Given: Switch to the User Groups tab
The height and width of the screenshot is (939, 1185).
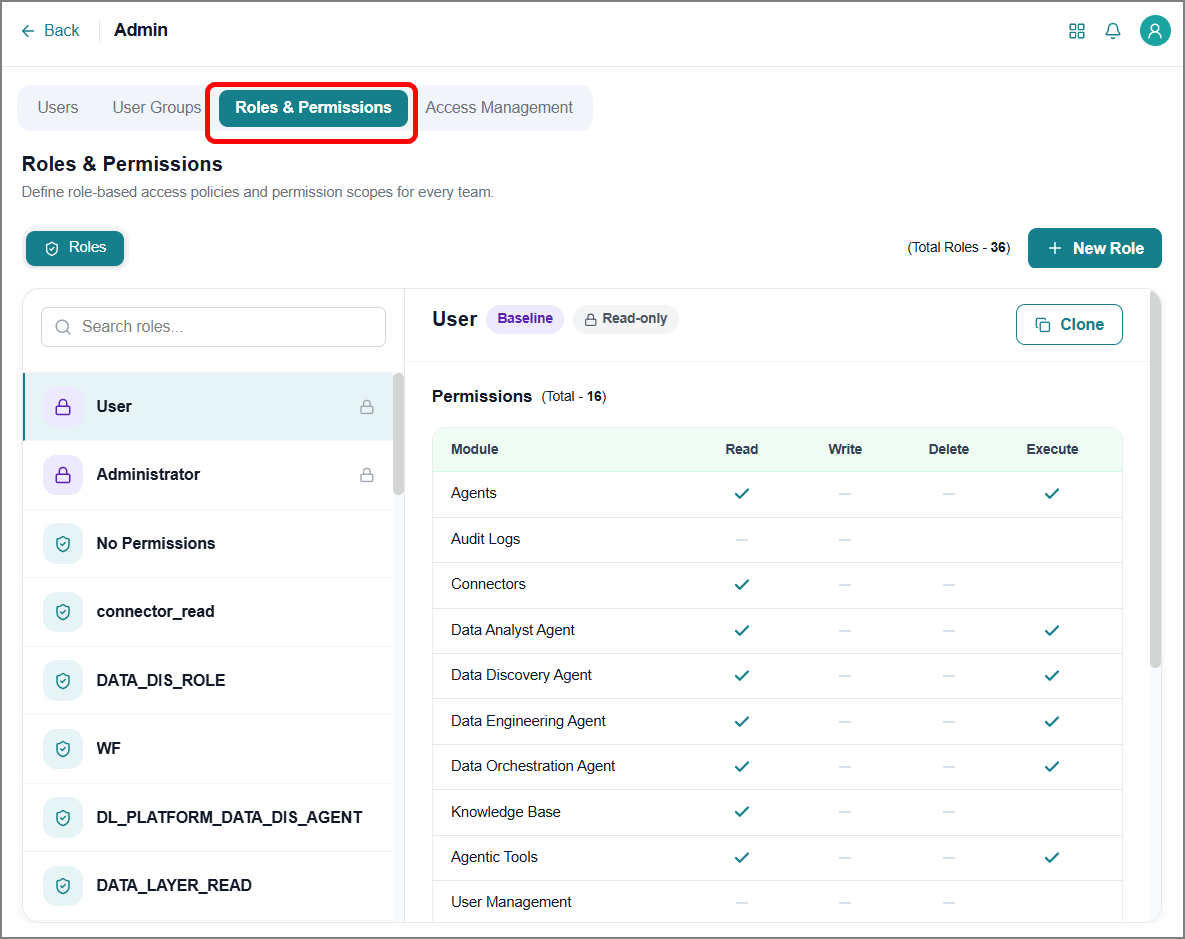Looking at the screenshot, I should (x=156, y=107).
